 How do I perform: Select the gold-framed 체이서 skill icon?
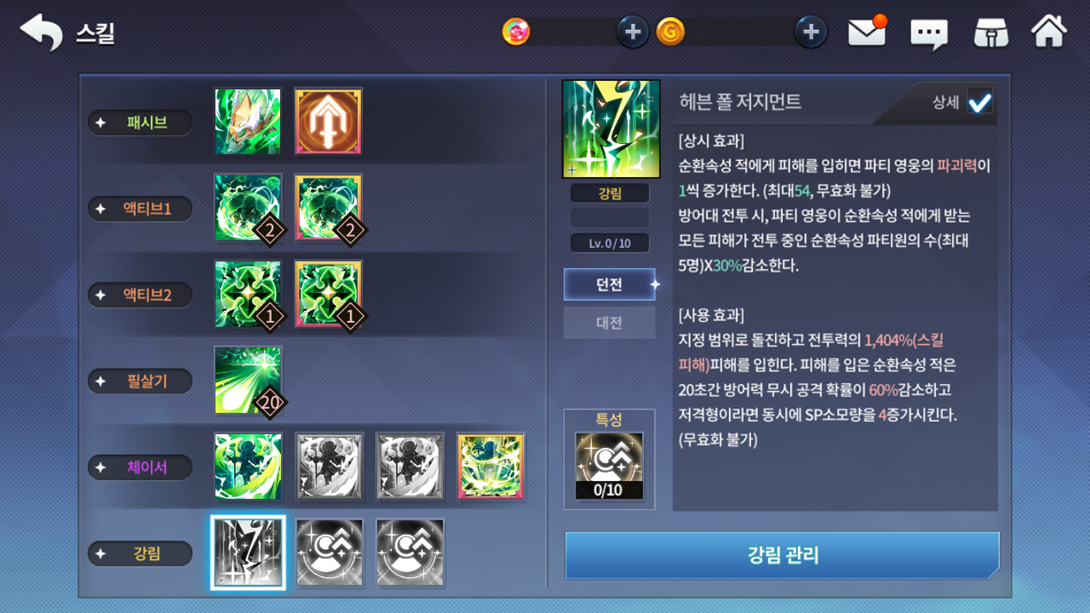pos(490,466)
